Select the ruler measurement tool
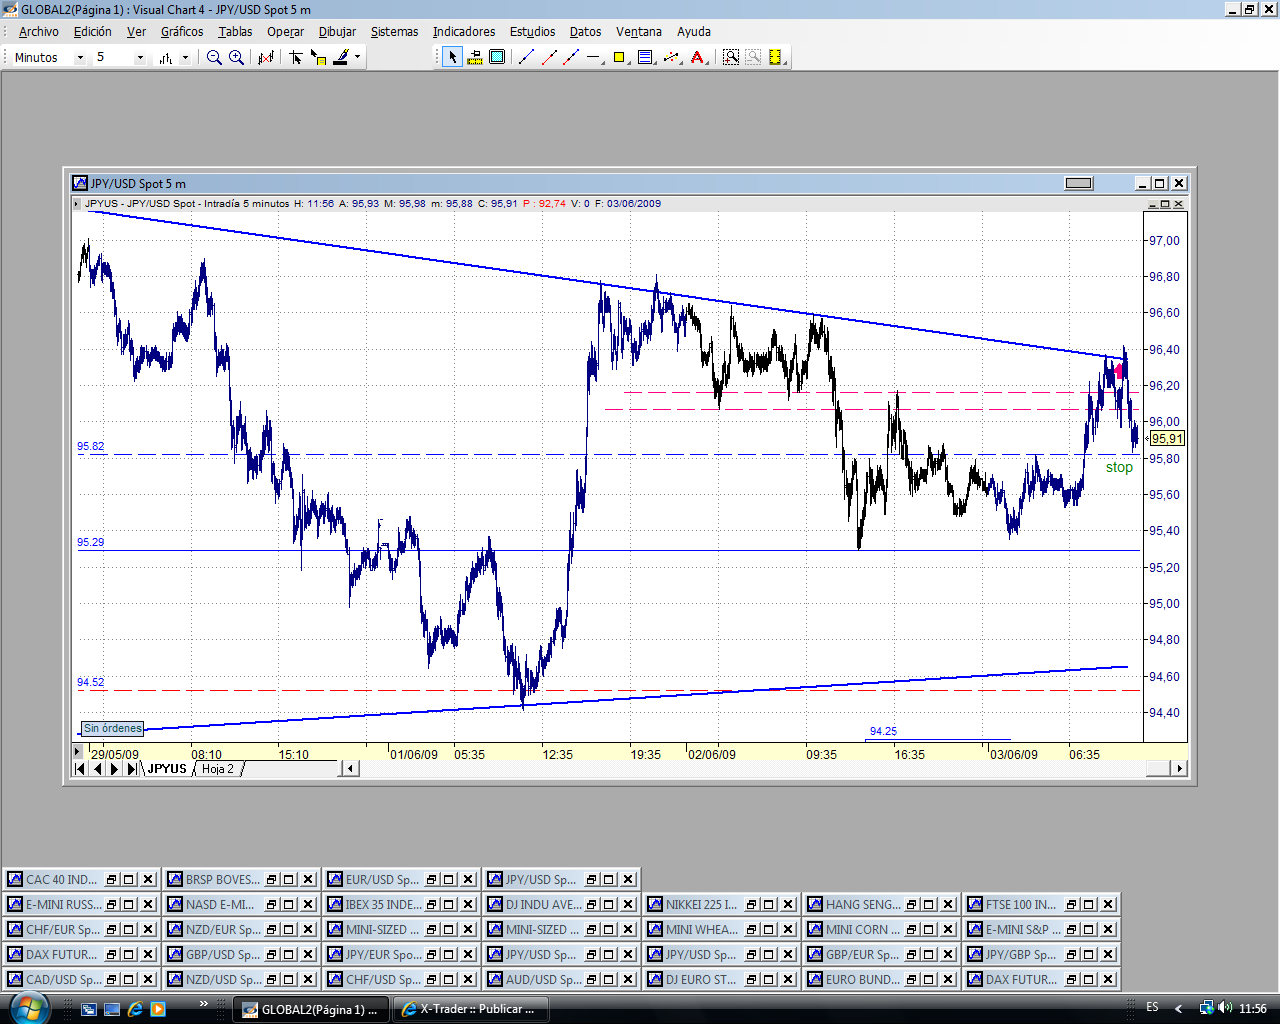 (x=474, y=58)
